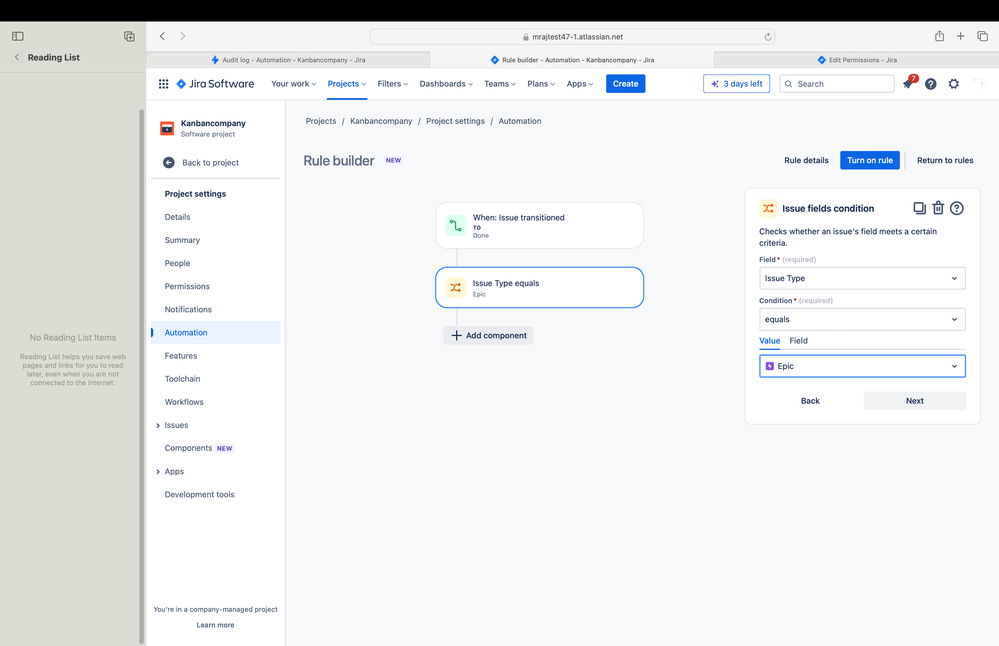Expand the Filters menu
This screenshot has height=646, width=999.
tap(392, 84)
